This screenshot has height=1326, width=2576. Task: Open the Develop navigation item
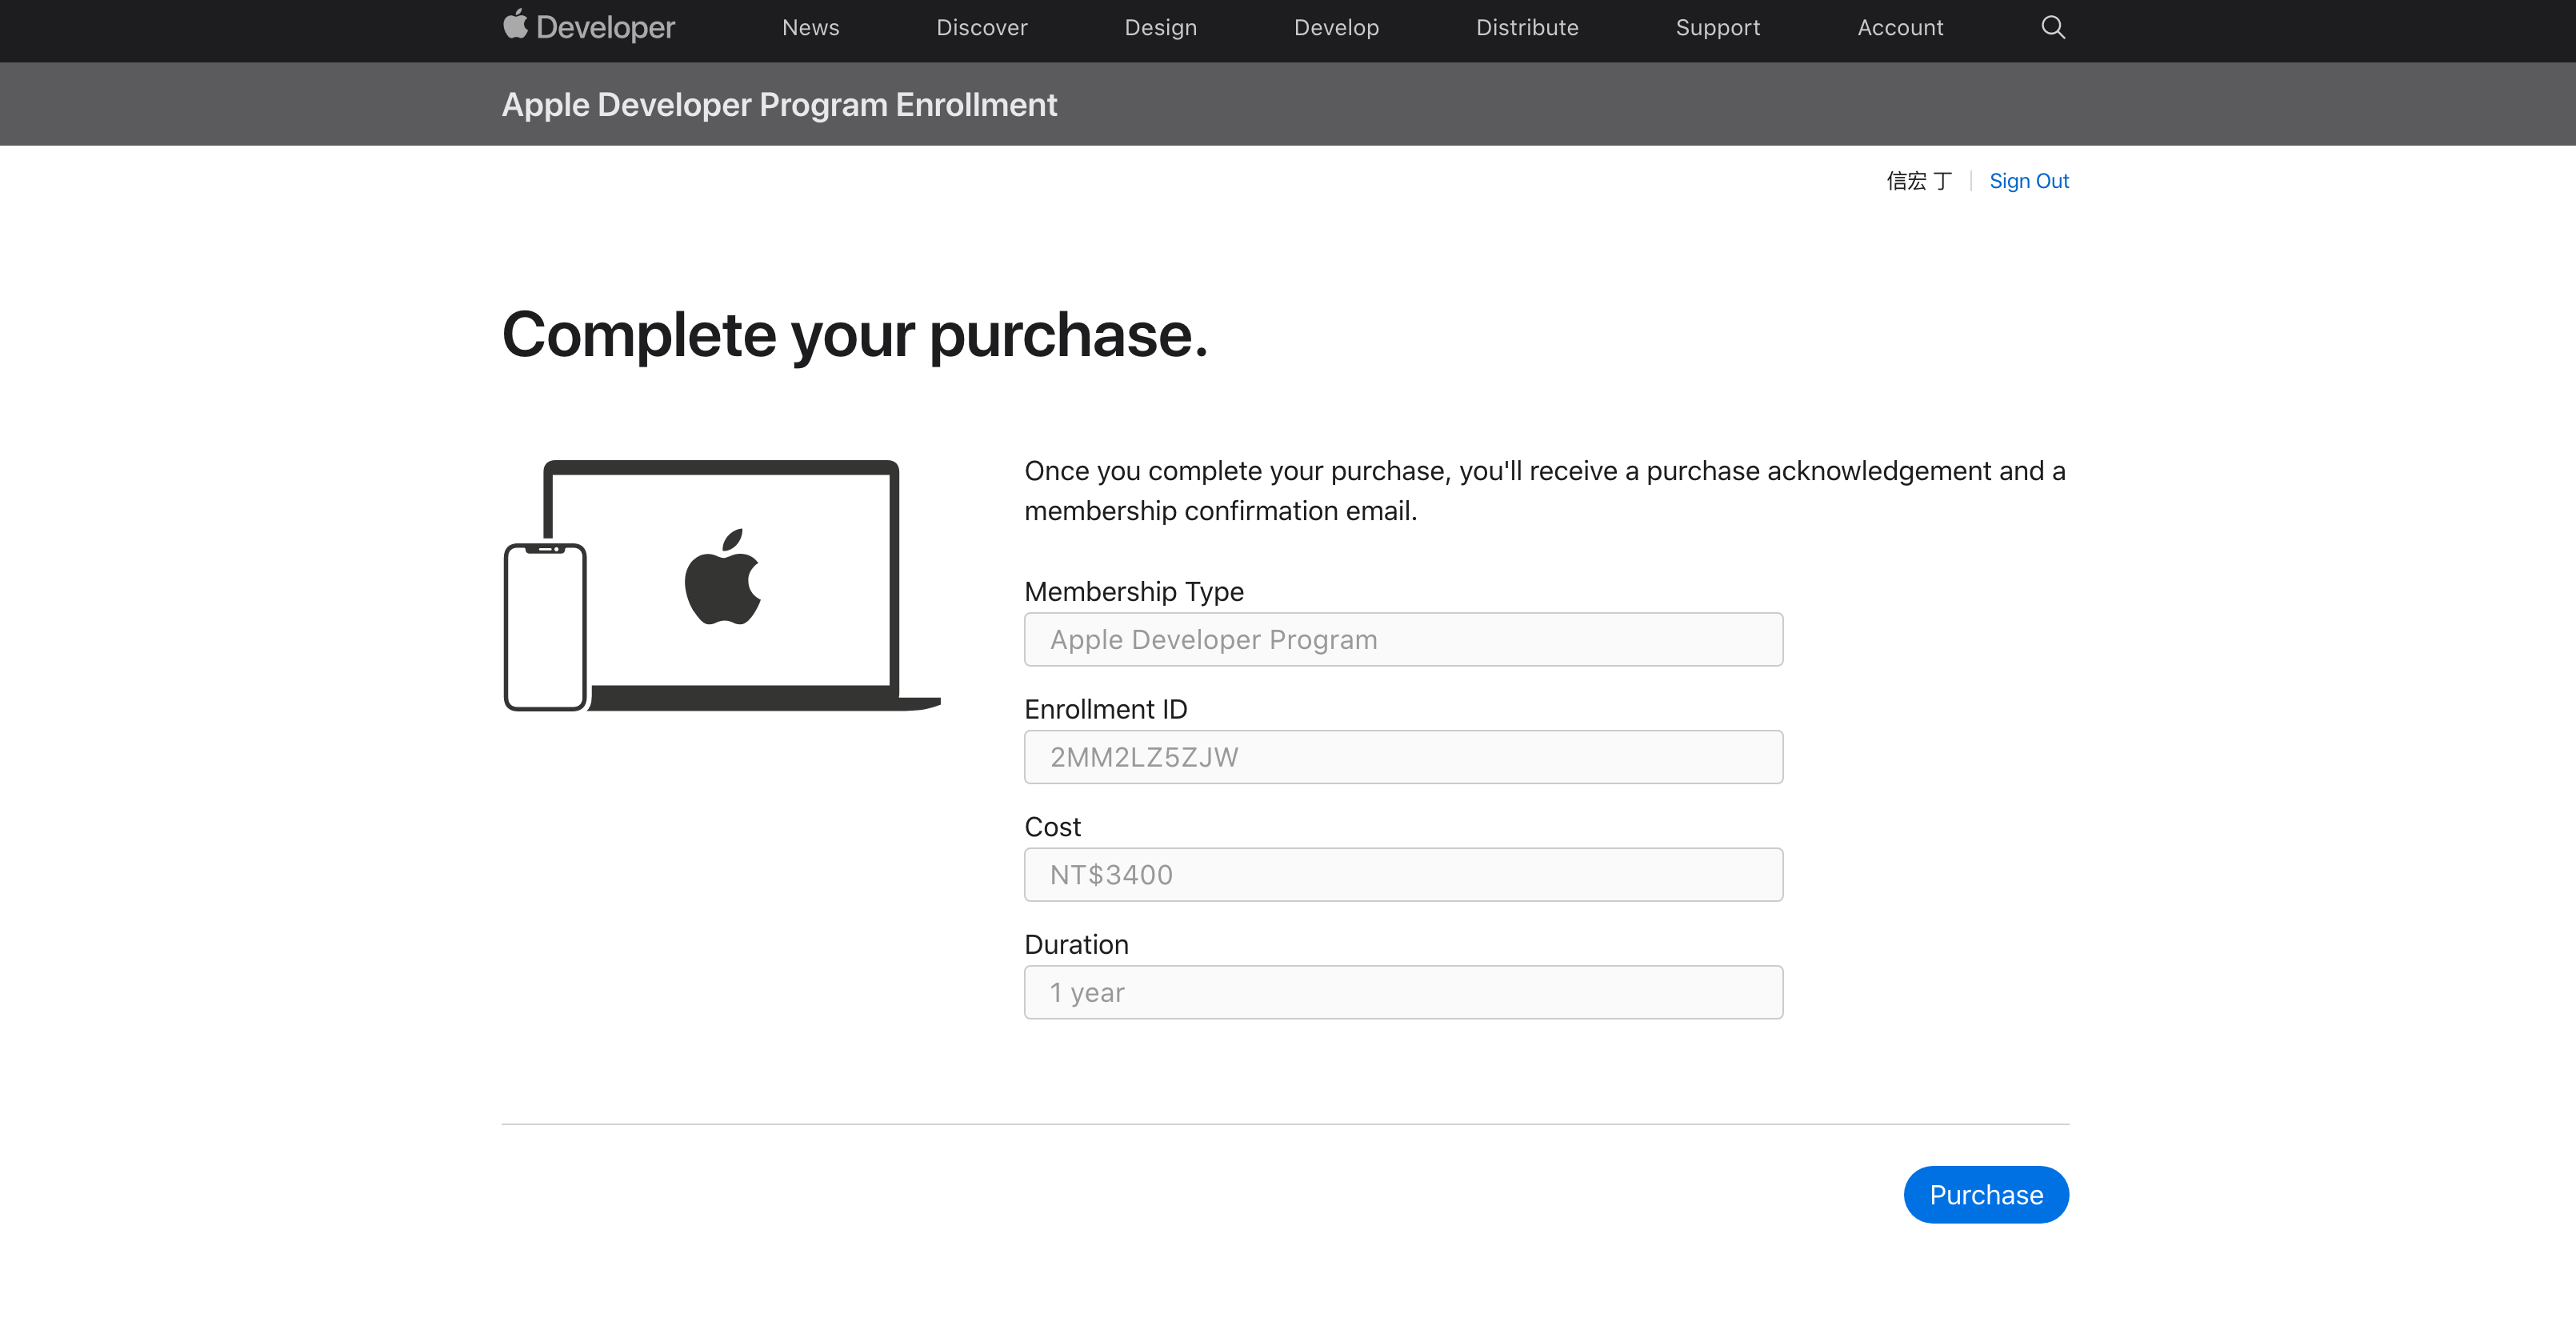point(1336,27)
